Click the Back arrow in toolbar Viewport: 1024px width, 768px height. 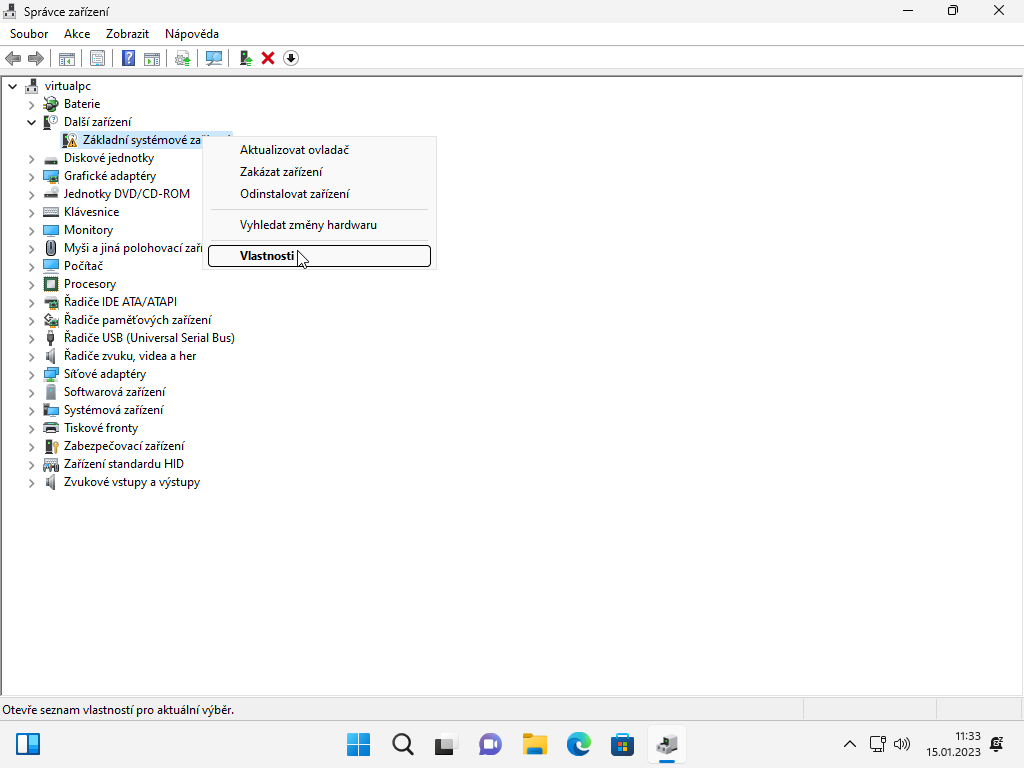pos(13,58)
